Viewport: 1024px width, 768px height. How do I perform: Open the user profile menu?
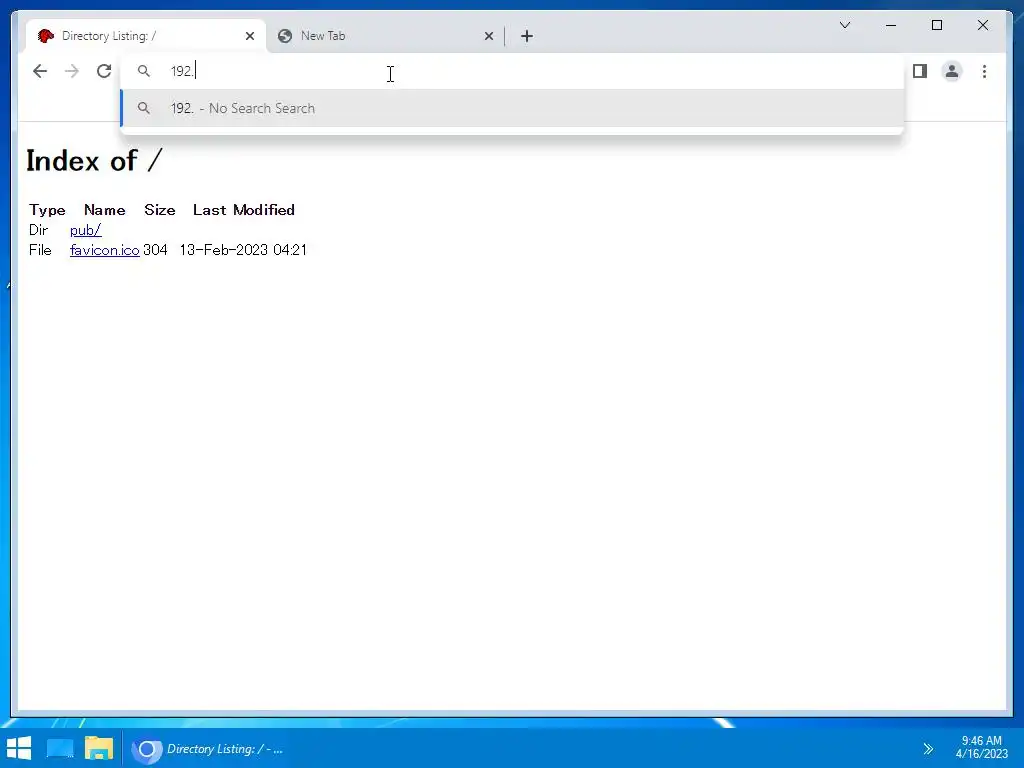[952, 71]
